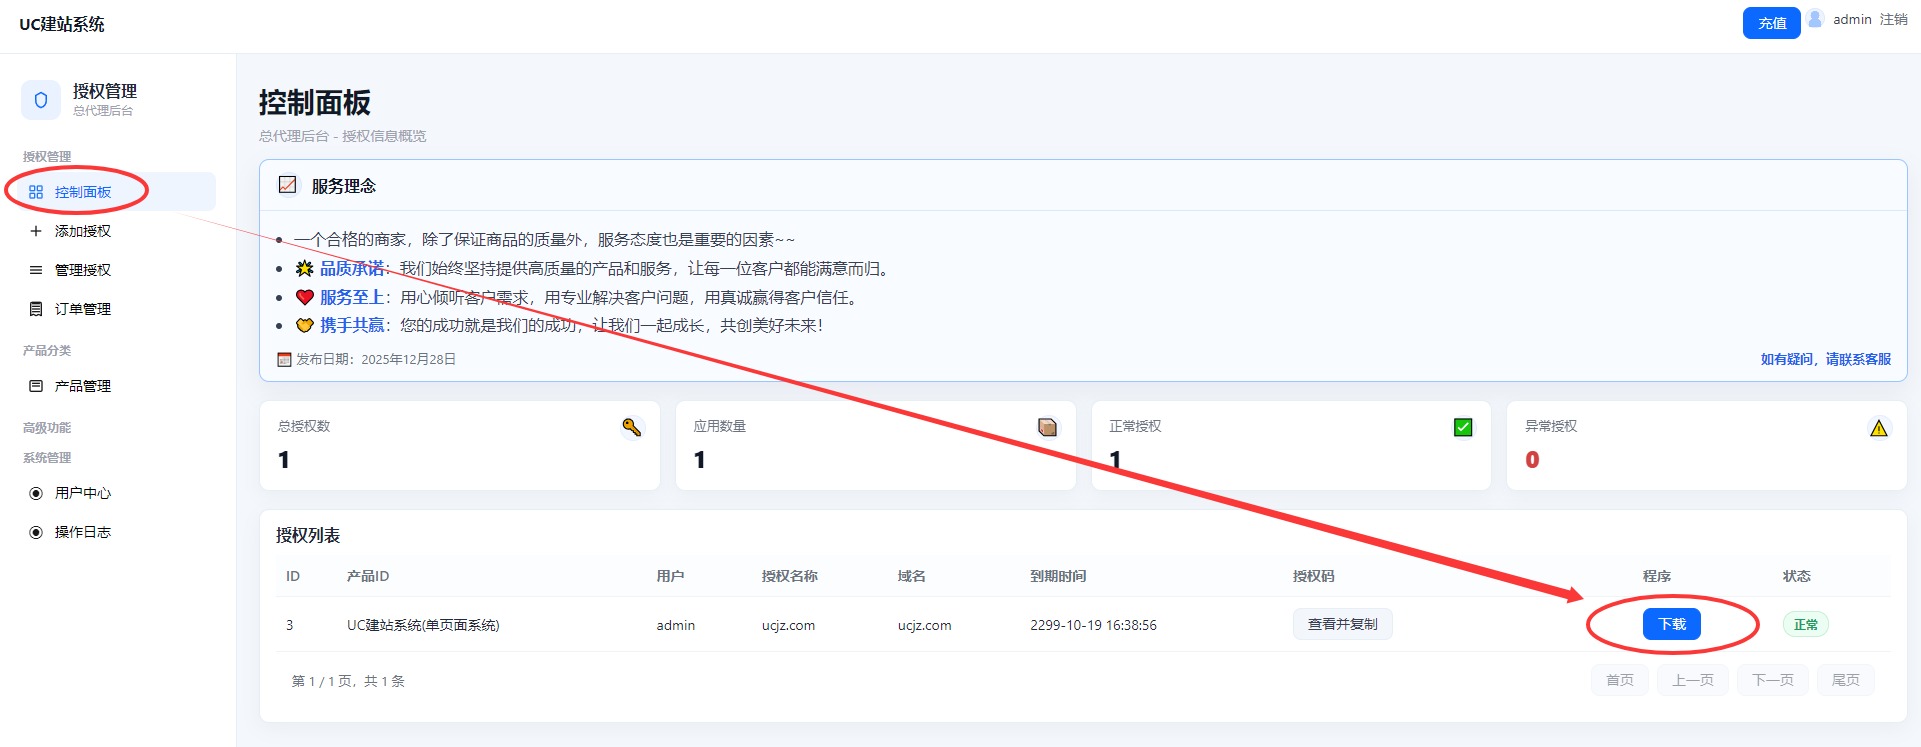Screen dimensions: 1921x747
Task: Click the list icon beside 管理授权
Action: tap(36, 270)
